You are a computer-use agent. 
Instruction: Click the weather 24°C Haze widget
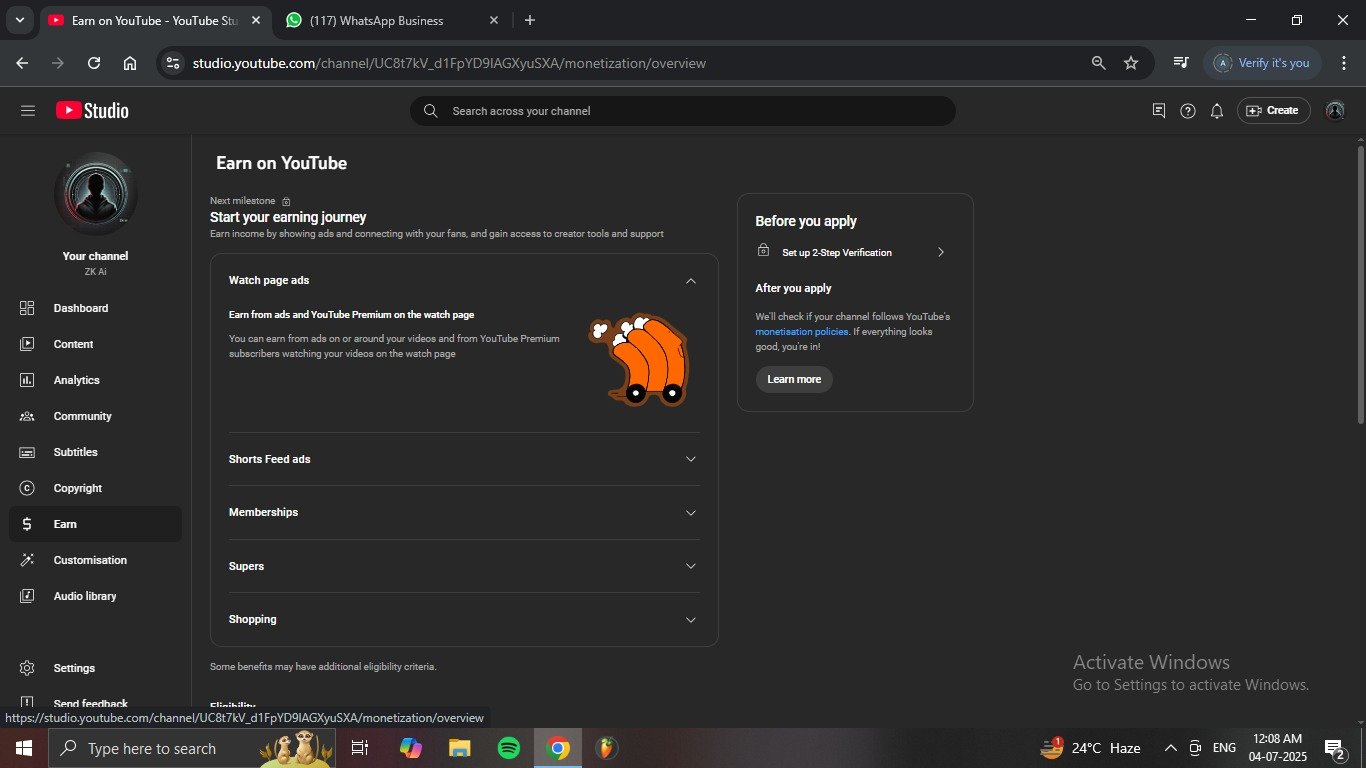1090,748
